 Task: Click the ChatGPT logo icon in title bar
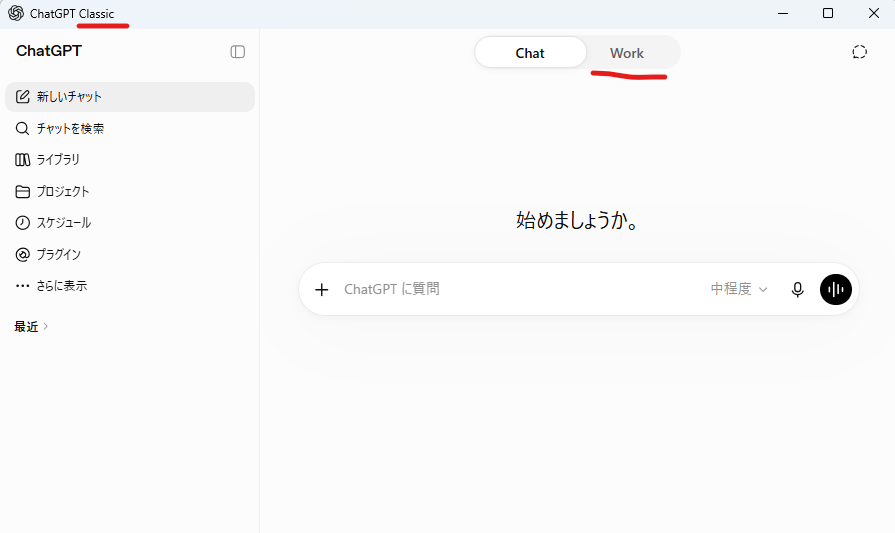coord(16,13)
